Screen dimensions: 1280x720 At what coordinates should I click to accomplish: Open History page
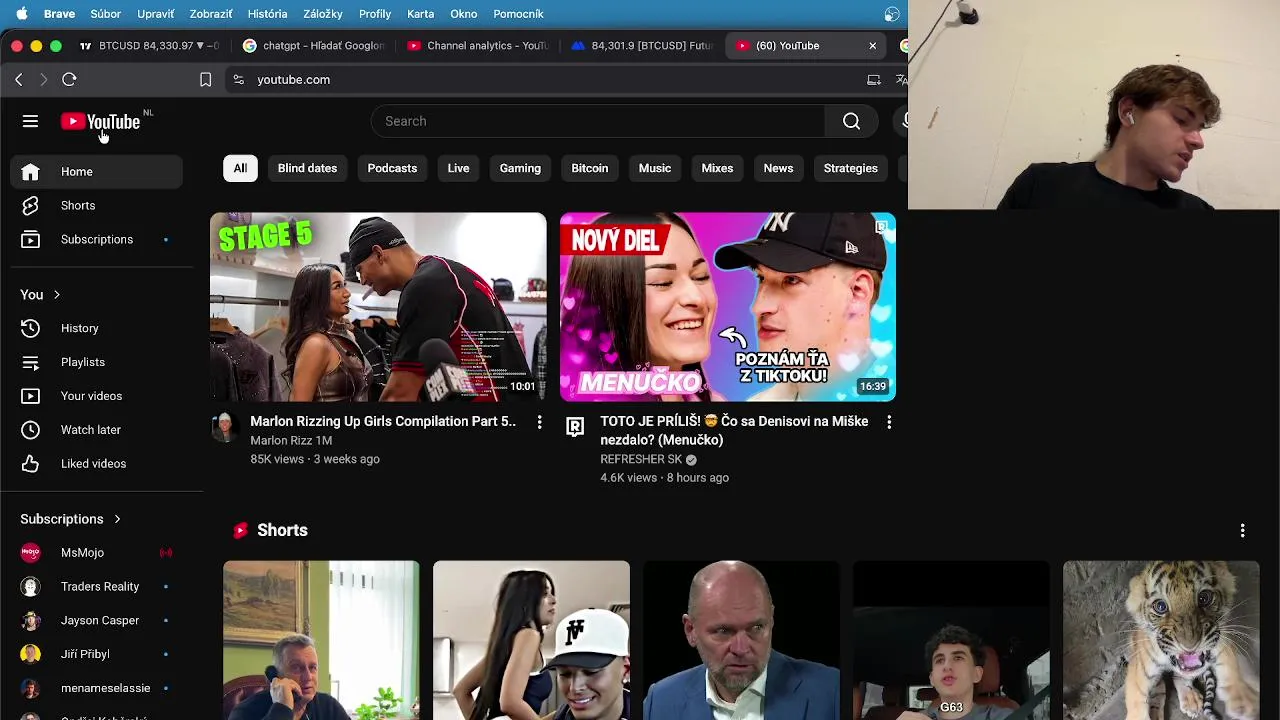point(96,328)
